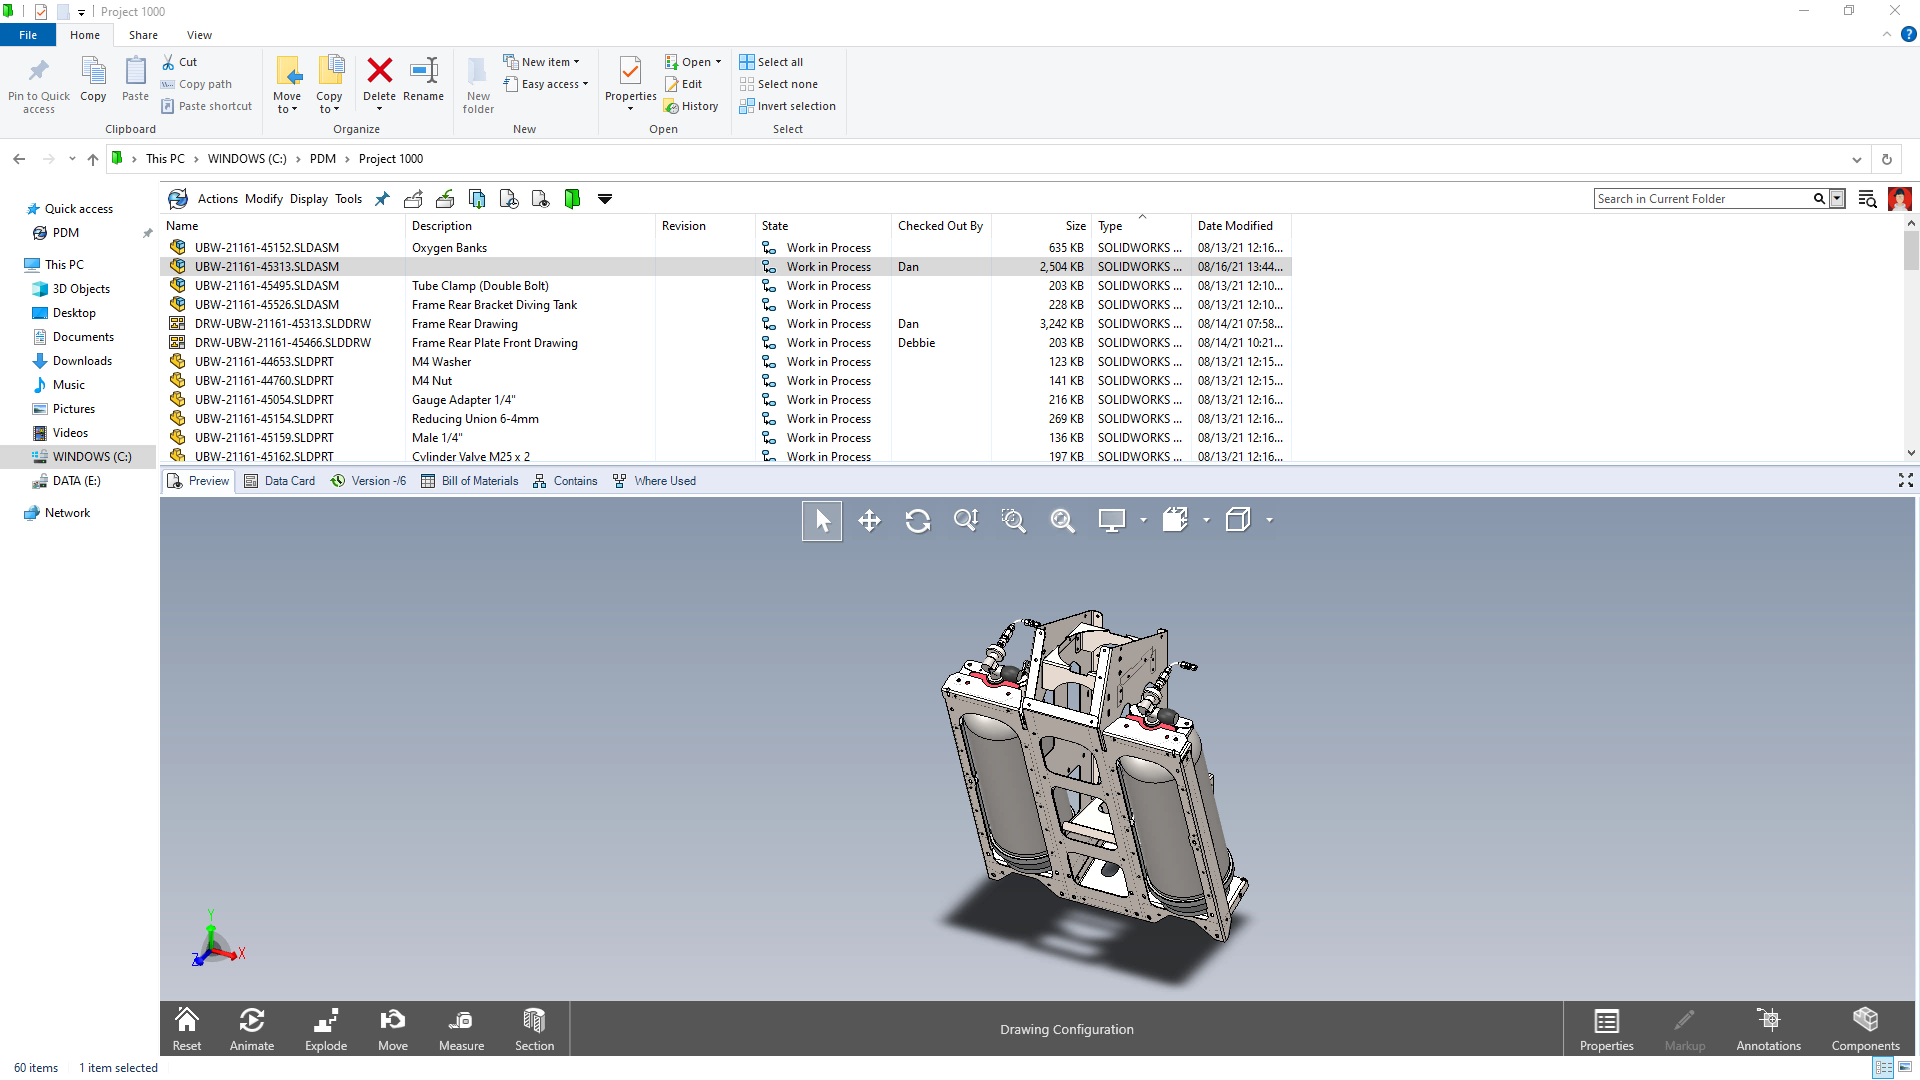1920x1080 pixels.
Task: Click the Section tool in the bottom bar
Action: (x=534, y=1029)
